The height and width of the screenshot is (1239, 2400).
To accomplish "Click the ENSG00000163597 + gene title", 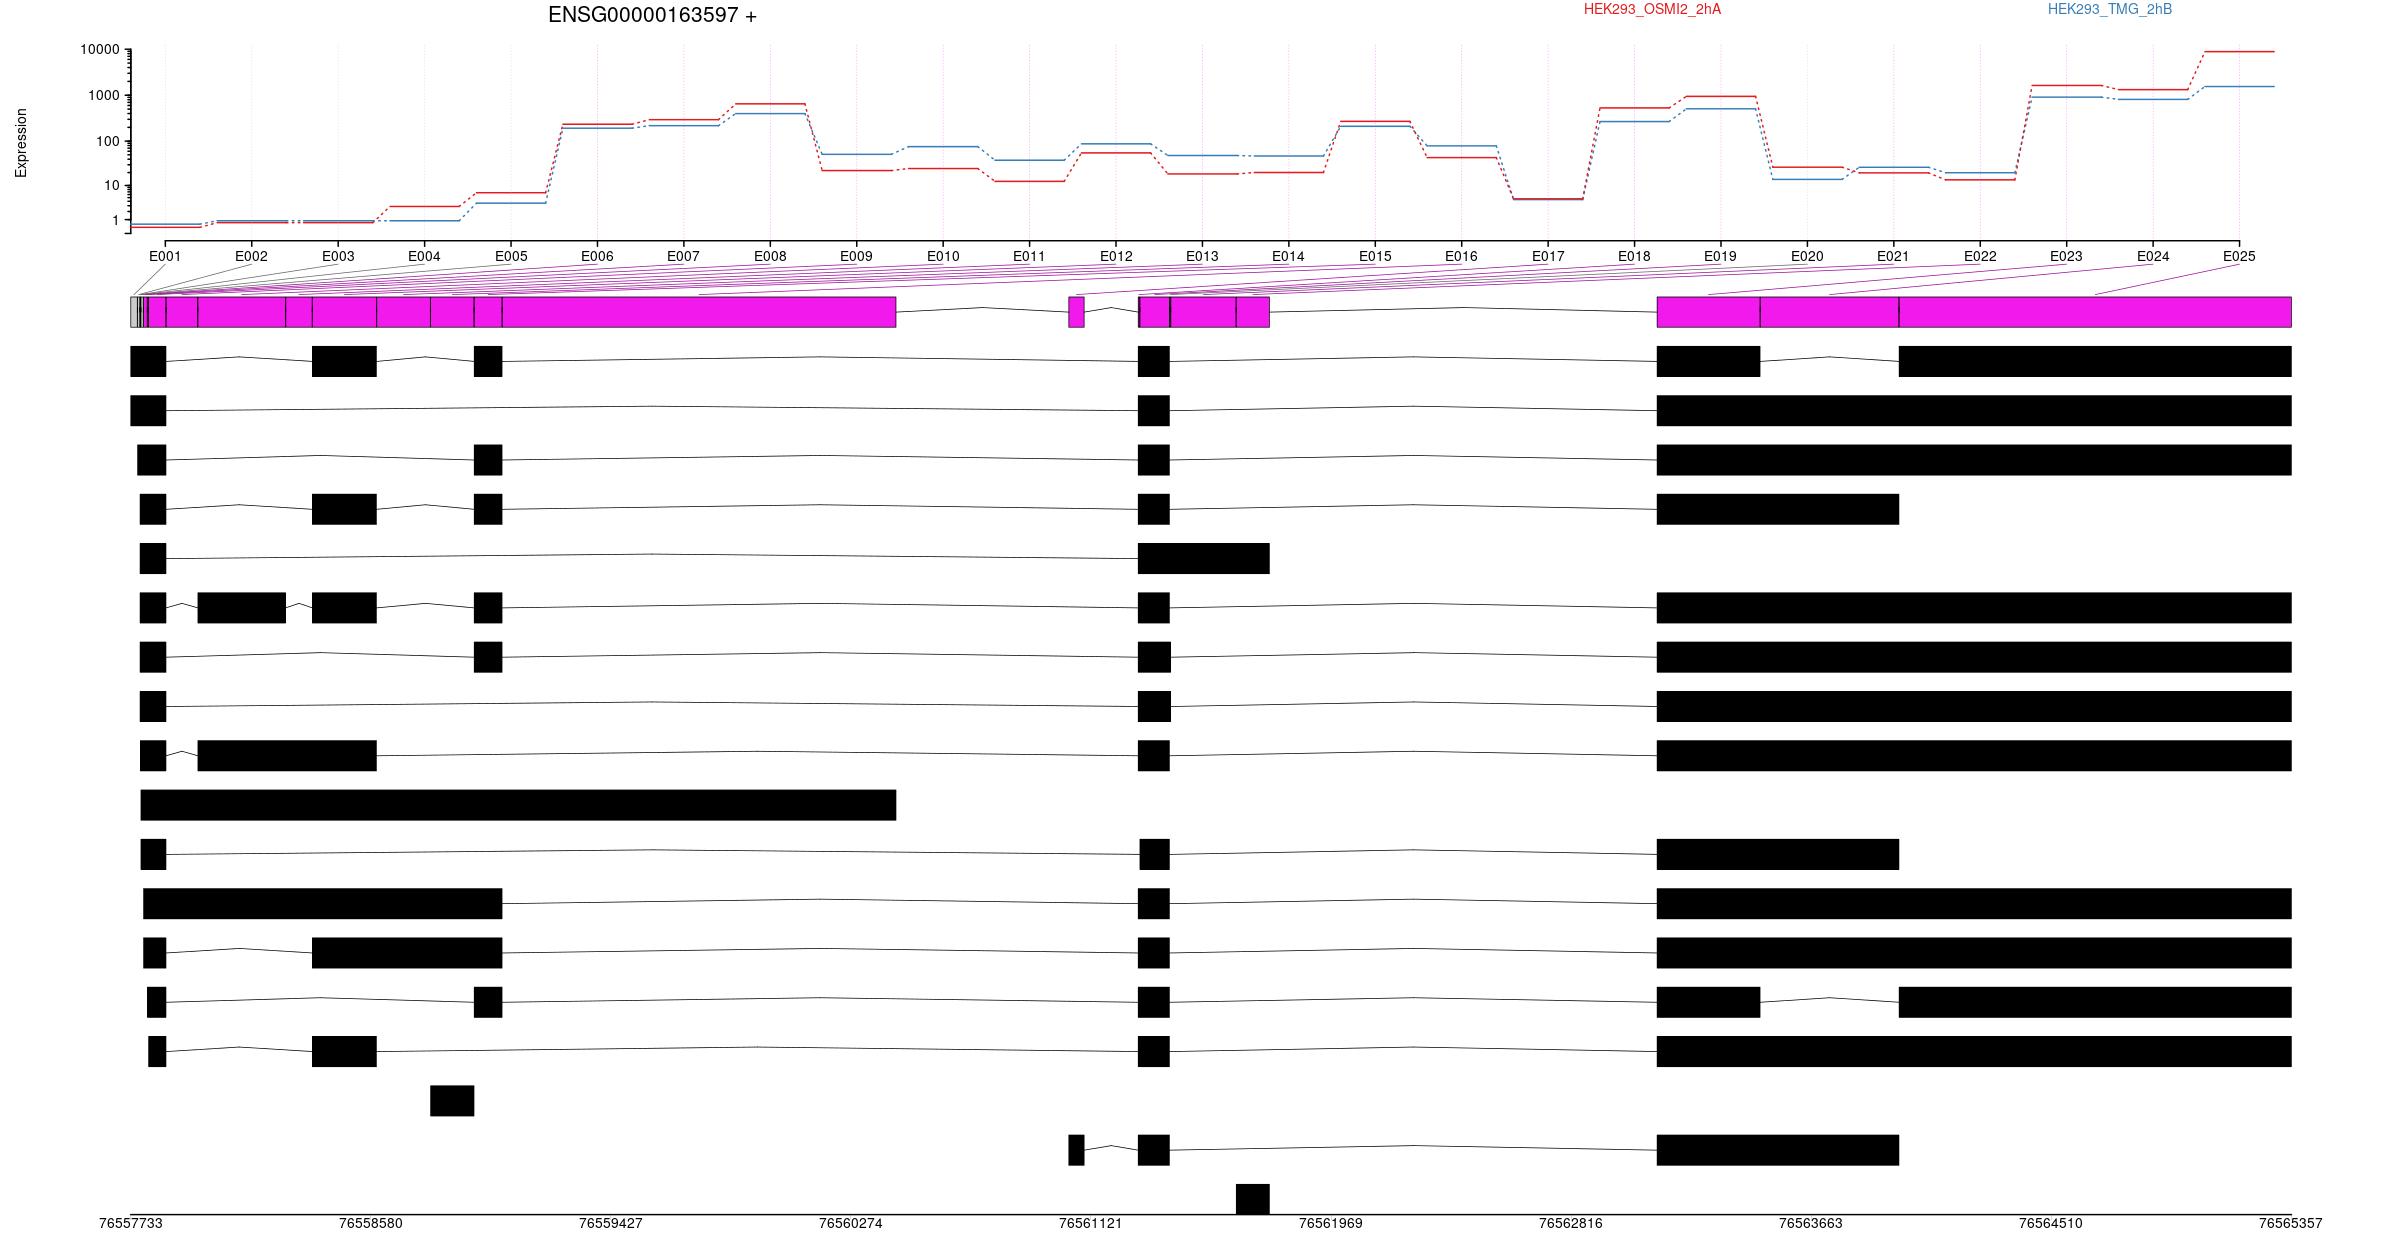I will tap(652, 15).
